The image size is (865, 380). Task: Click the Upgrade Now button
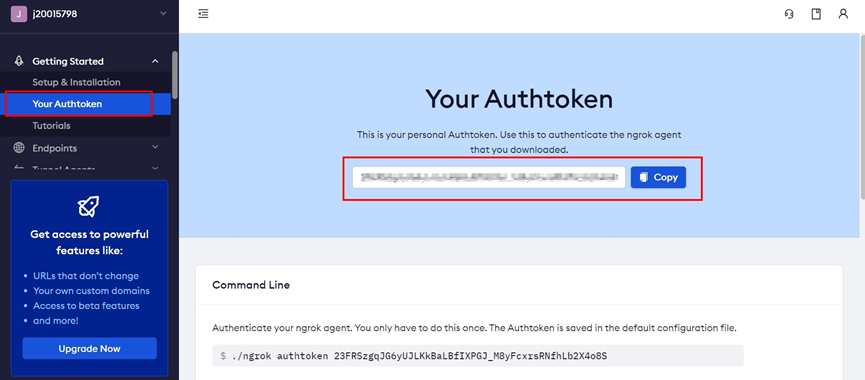[x=89, y=349]
